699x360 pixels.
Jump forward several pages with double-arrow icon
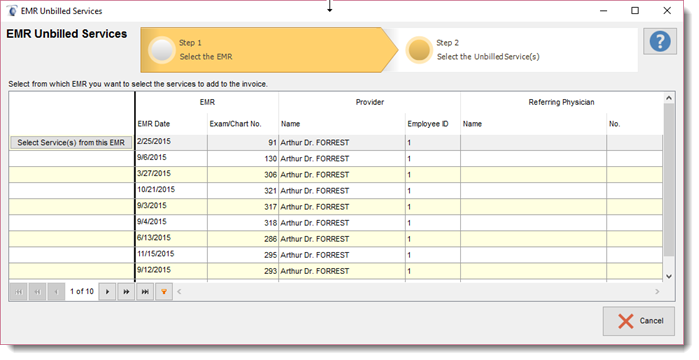[x=126, y=292]
